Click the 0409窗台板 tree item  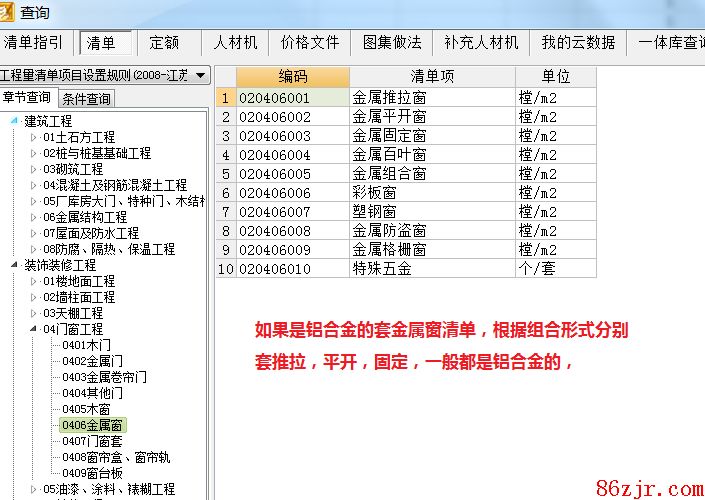click(92, 473)
